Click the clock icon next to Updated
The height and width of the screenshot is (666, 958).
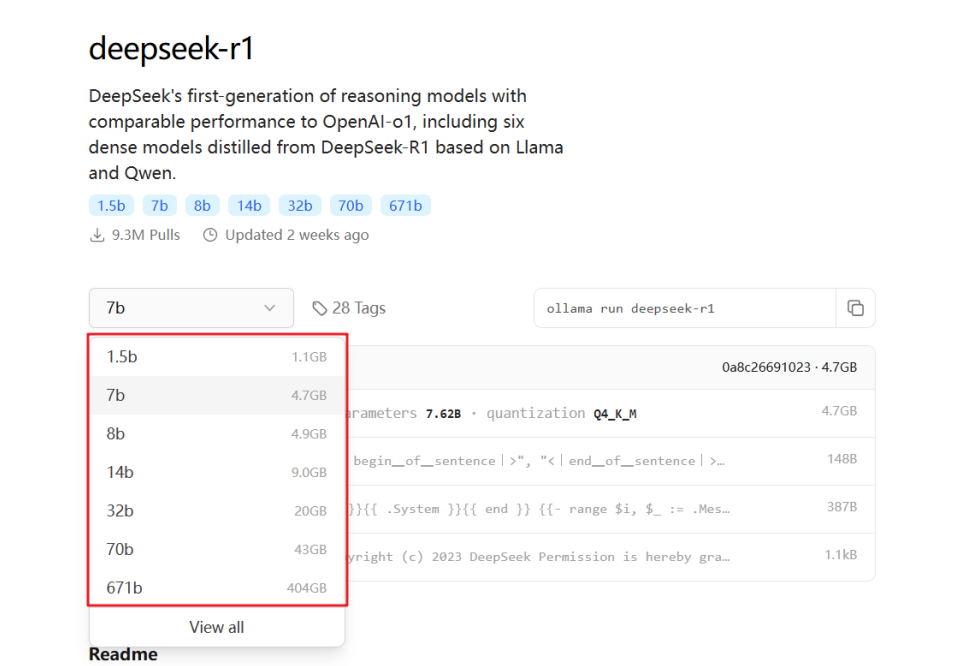(x=210, y=235)
